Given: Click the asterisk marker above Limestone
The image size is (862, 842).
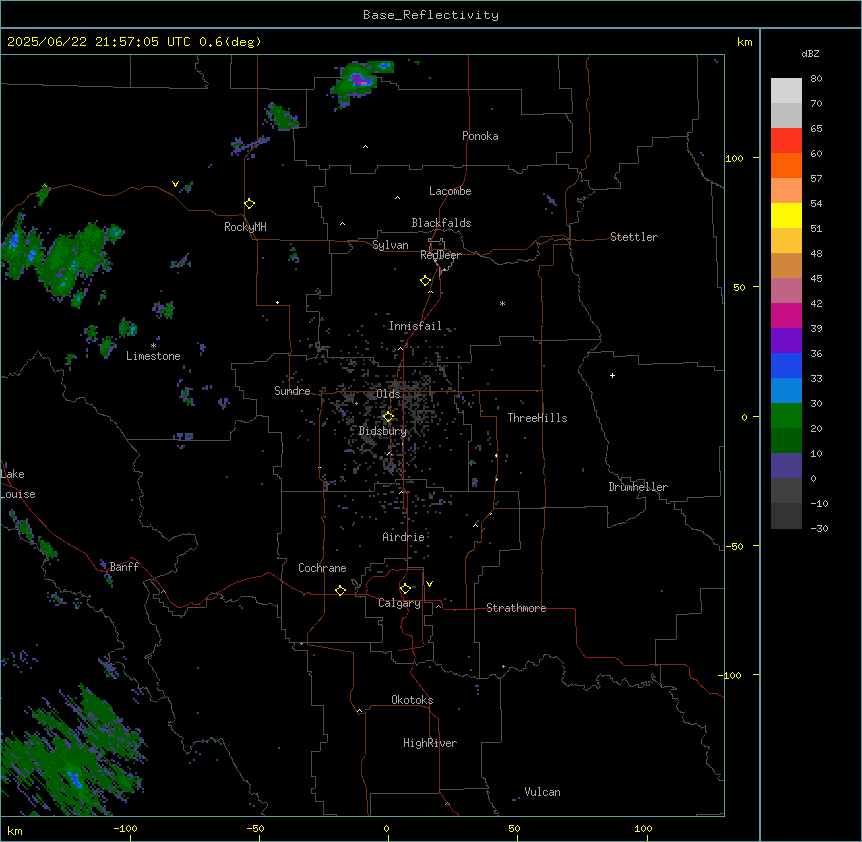Looking at the screenshot, I should 153,346.
